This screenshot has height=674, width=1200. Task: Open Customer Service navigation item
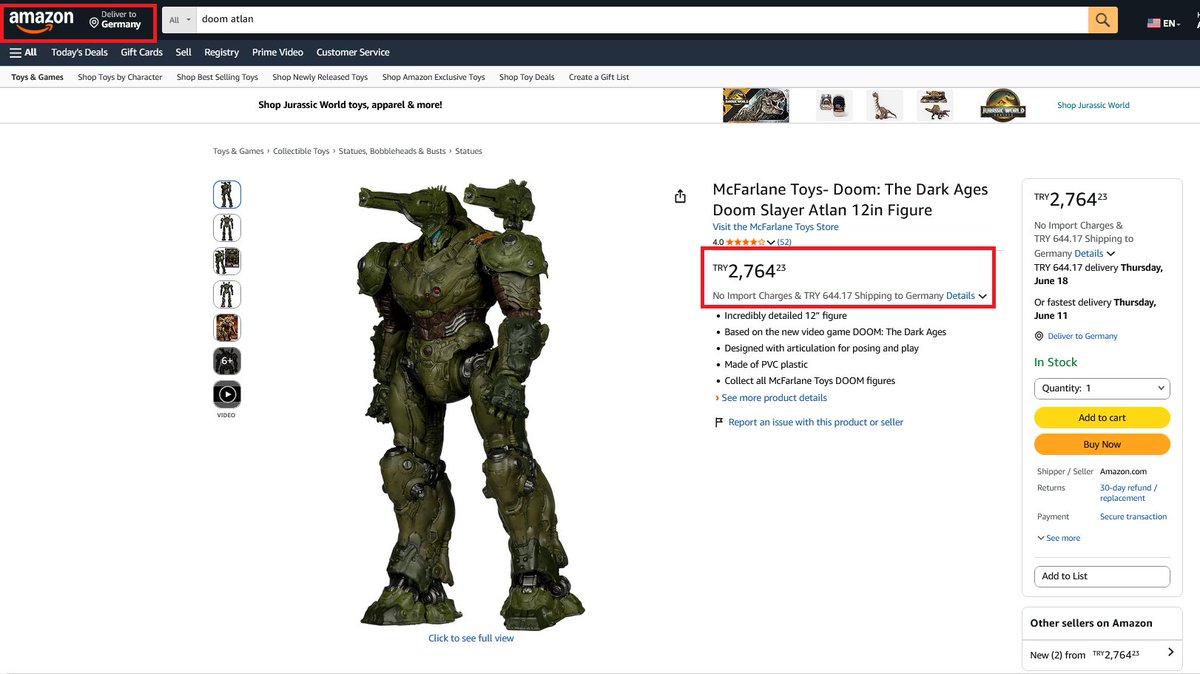point(353,52)
